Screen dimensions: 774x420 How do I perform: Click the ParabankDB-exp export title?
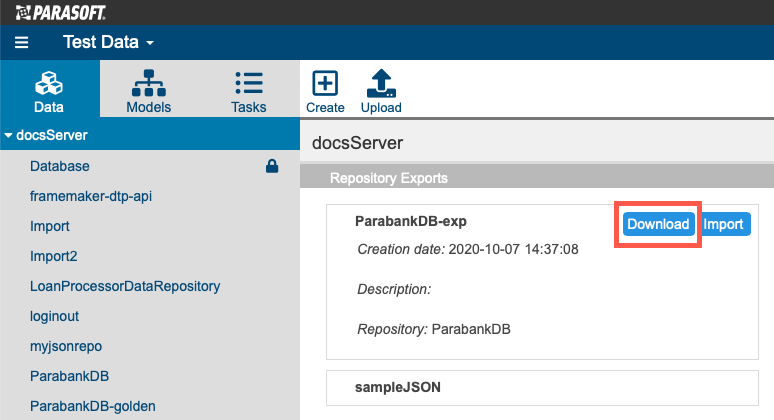411,221
